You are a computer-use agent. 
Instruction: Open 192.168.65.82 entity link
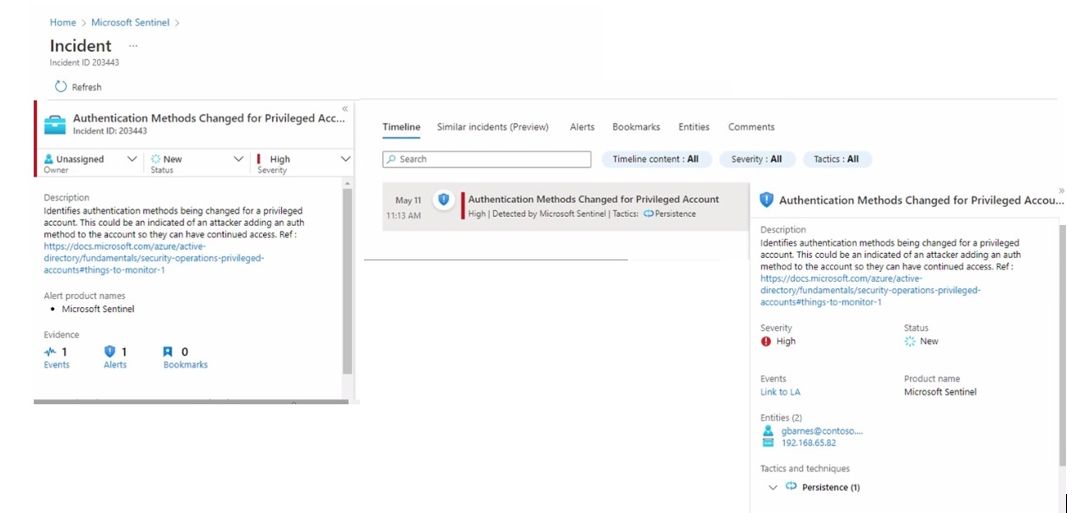point(806,443)
